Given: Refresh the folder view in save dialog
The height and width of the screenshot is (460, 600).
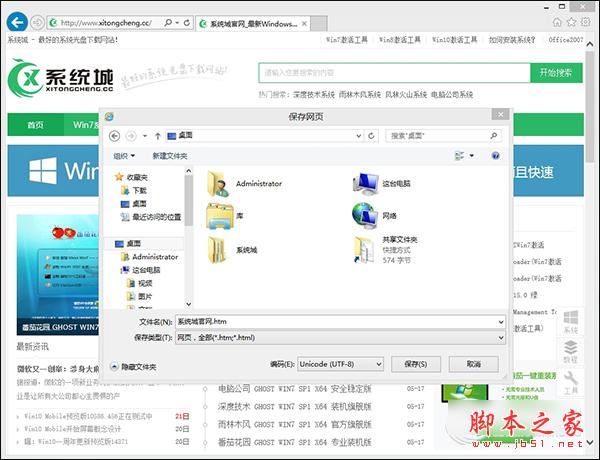Looking at the screenshot, I should point(371,136).
